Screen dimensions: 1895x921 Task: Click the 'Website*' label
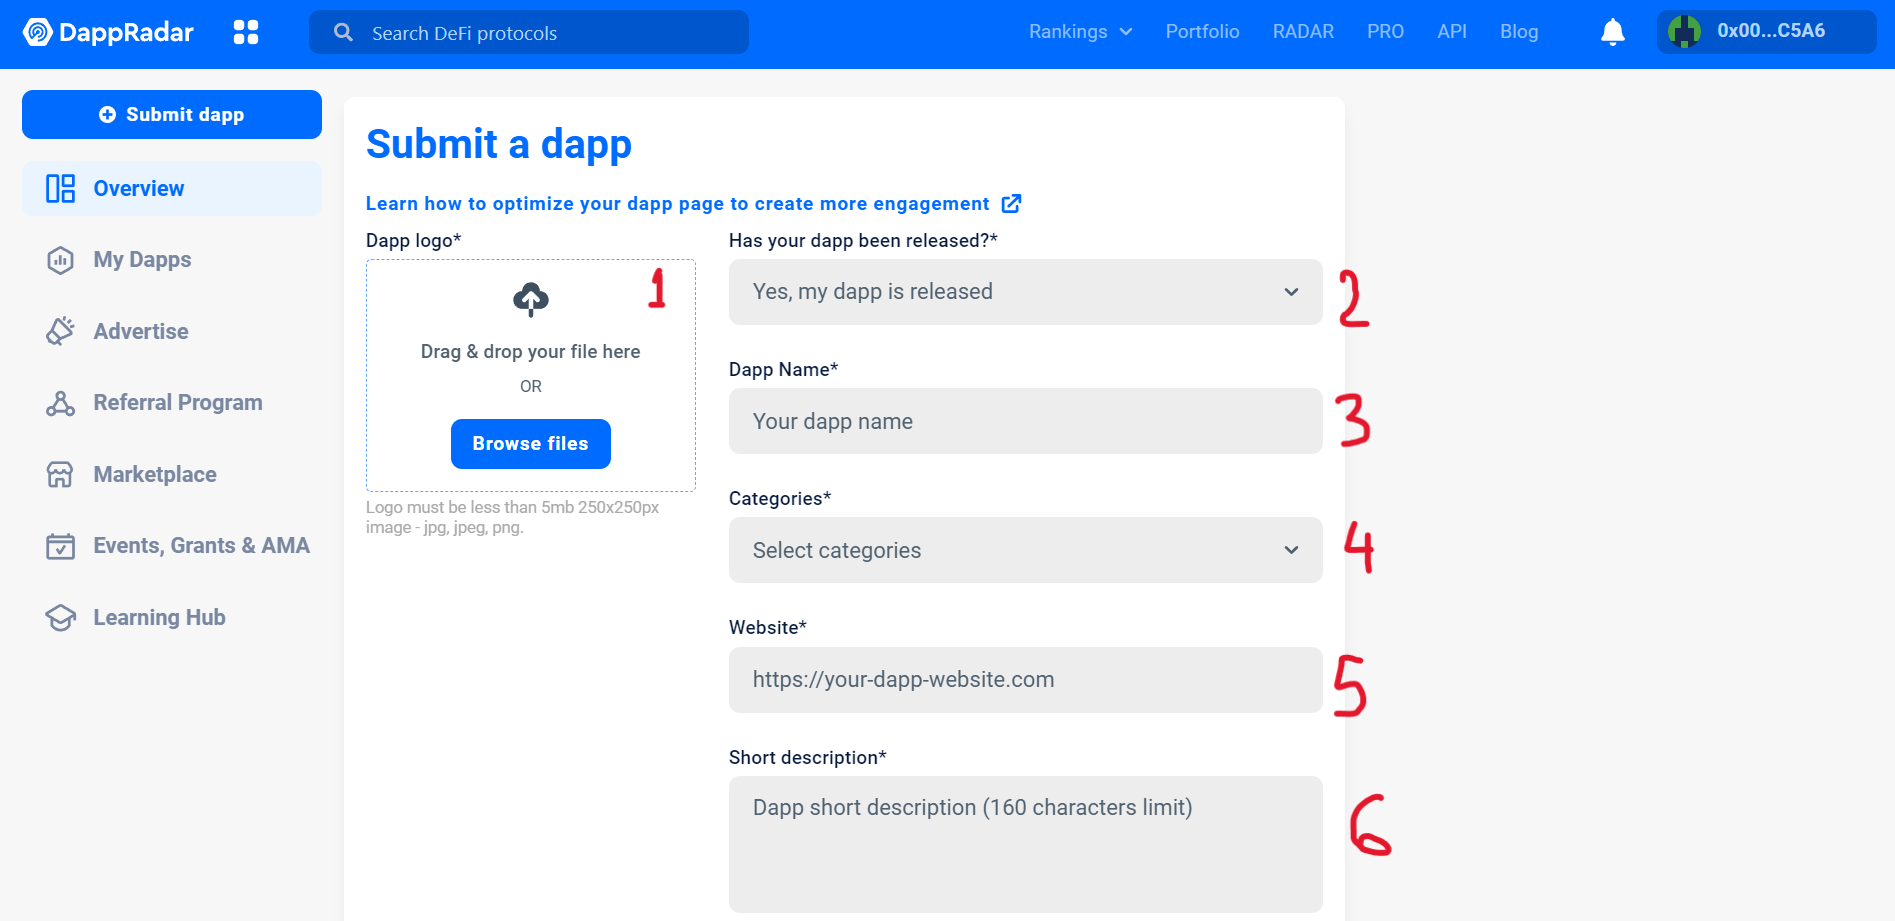point(768,627)
